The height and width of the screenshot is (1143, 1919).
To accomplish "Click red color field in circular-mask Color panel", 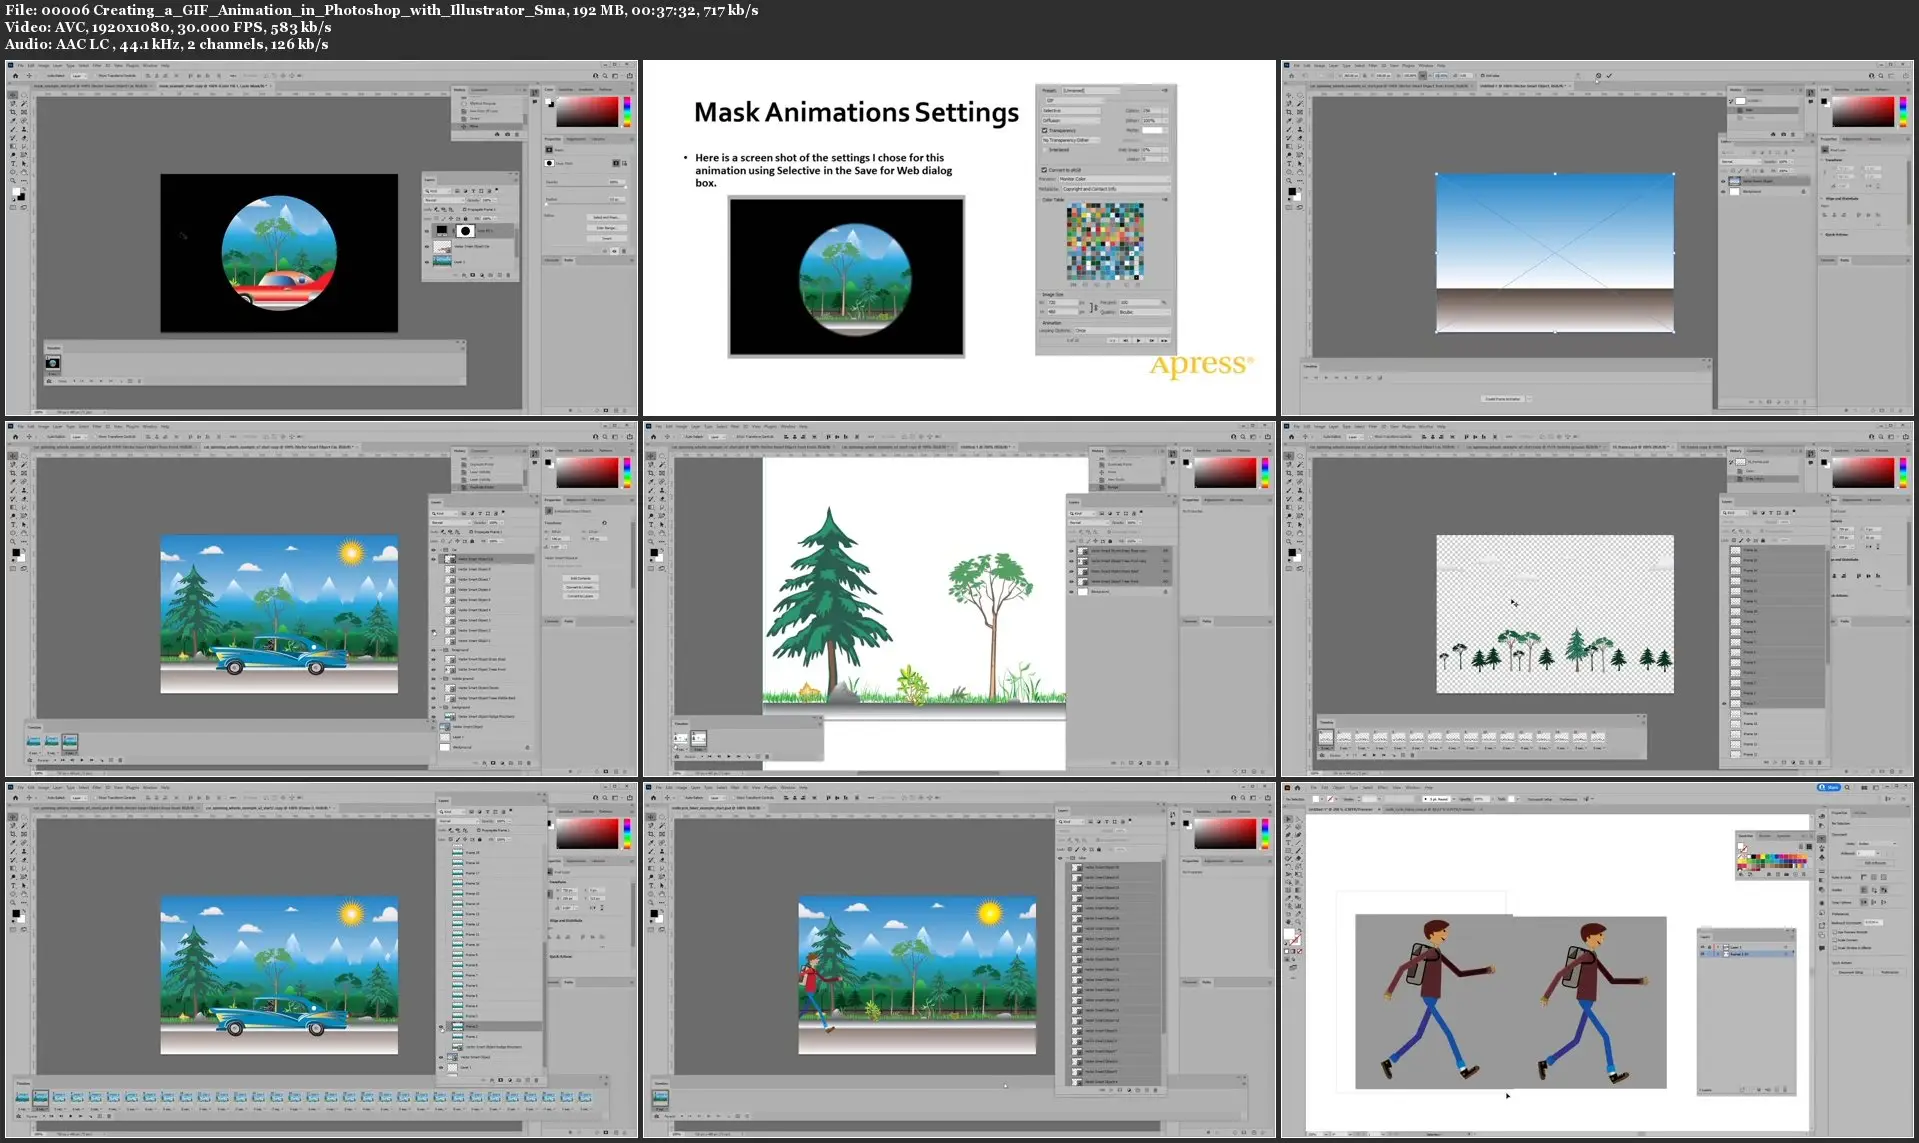I will tap(586, 112).
